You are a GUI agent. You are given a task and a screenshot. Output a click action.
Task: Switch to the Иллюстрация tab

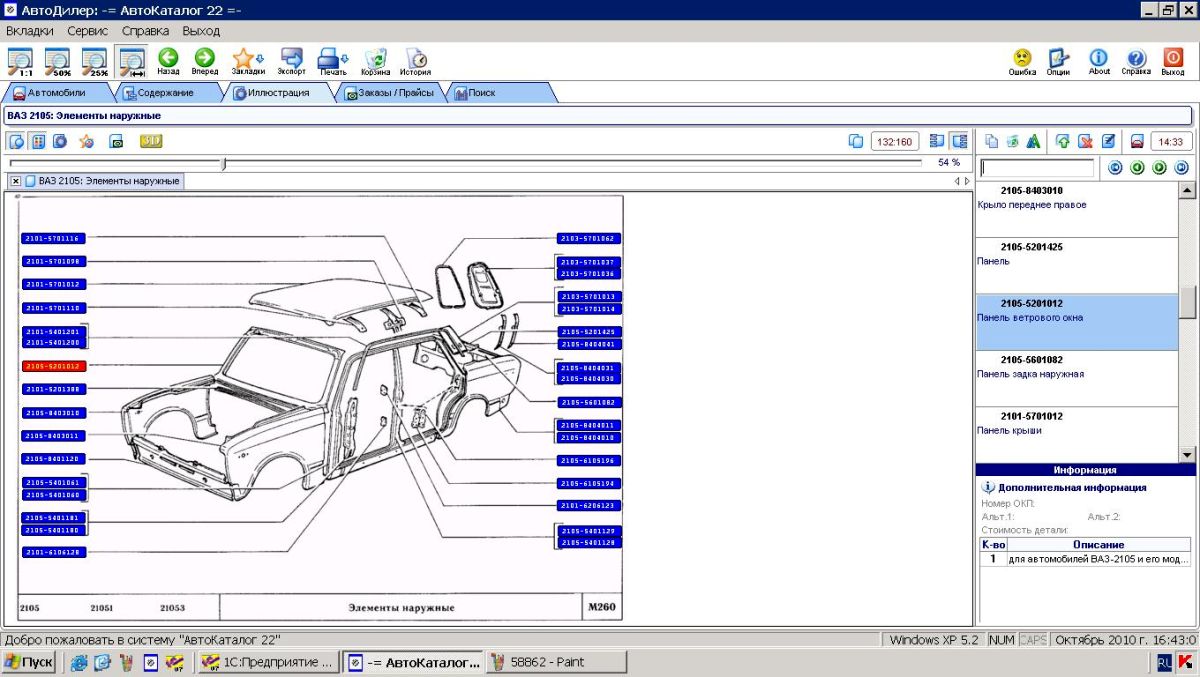pyautogui.click(x=279, y=92)
